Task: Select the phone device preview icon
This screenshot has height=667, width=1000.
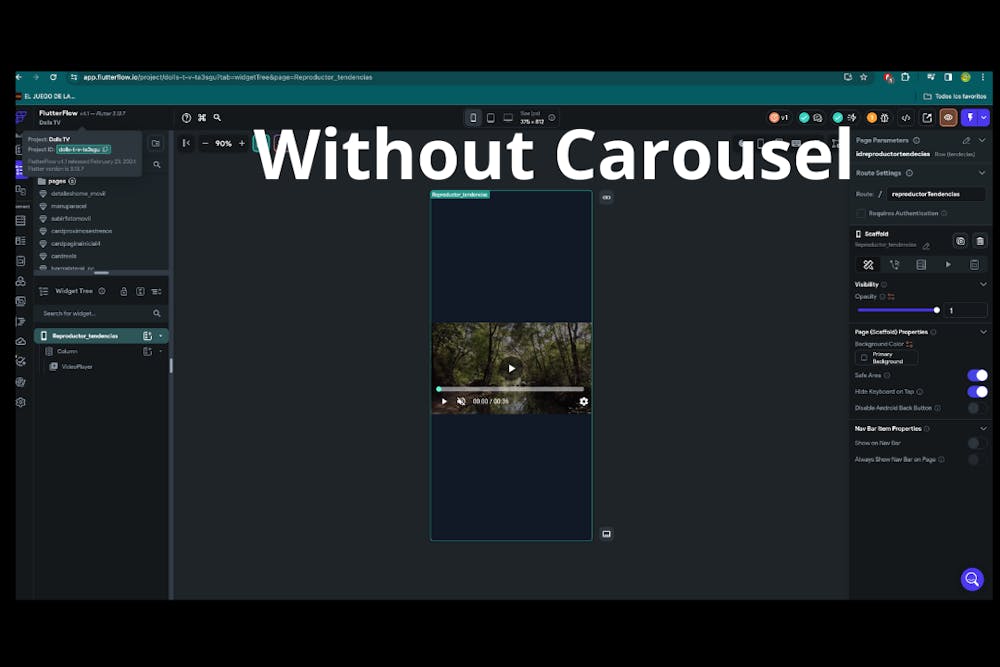Action: pyautogui.click(x=473, y=117)
